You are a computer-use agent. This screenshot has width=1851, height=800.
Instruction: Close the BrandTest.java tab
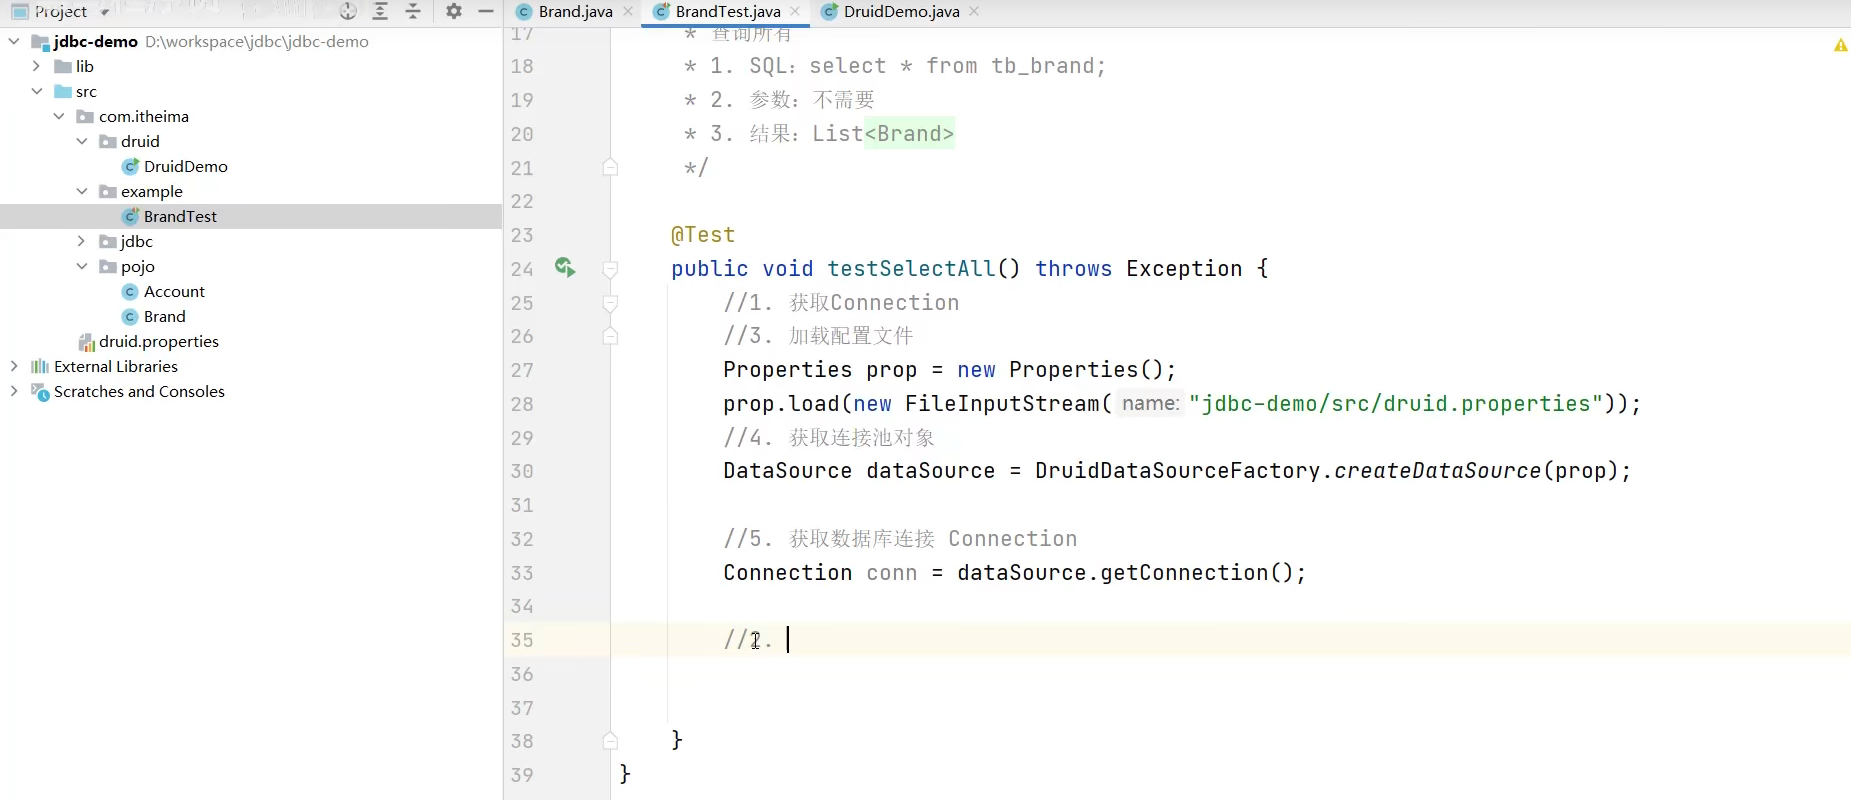[795, 12]
